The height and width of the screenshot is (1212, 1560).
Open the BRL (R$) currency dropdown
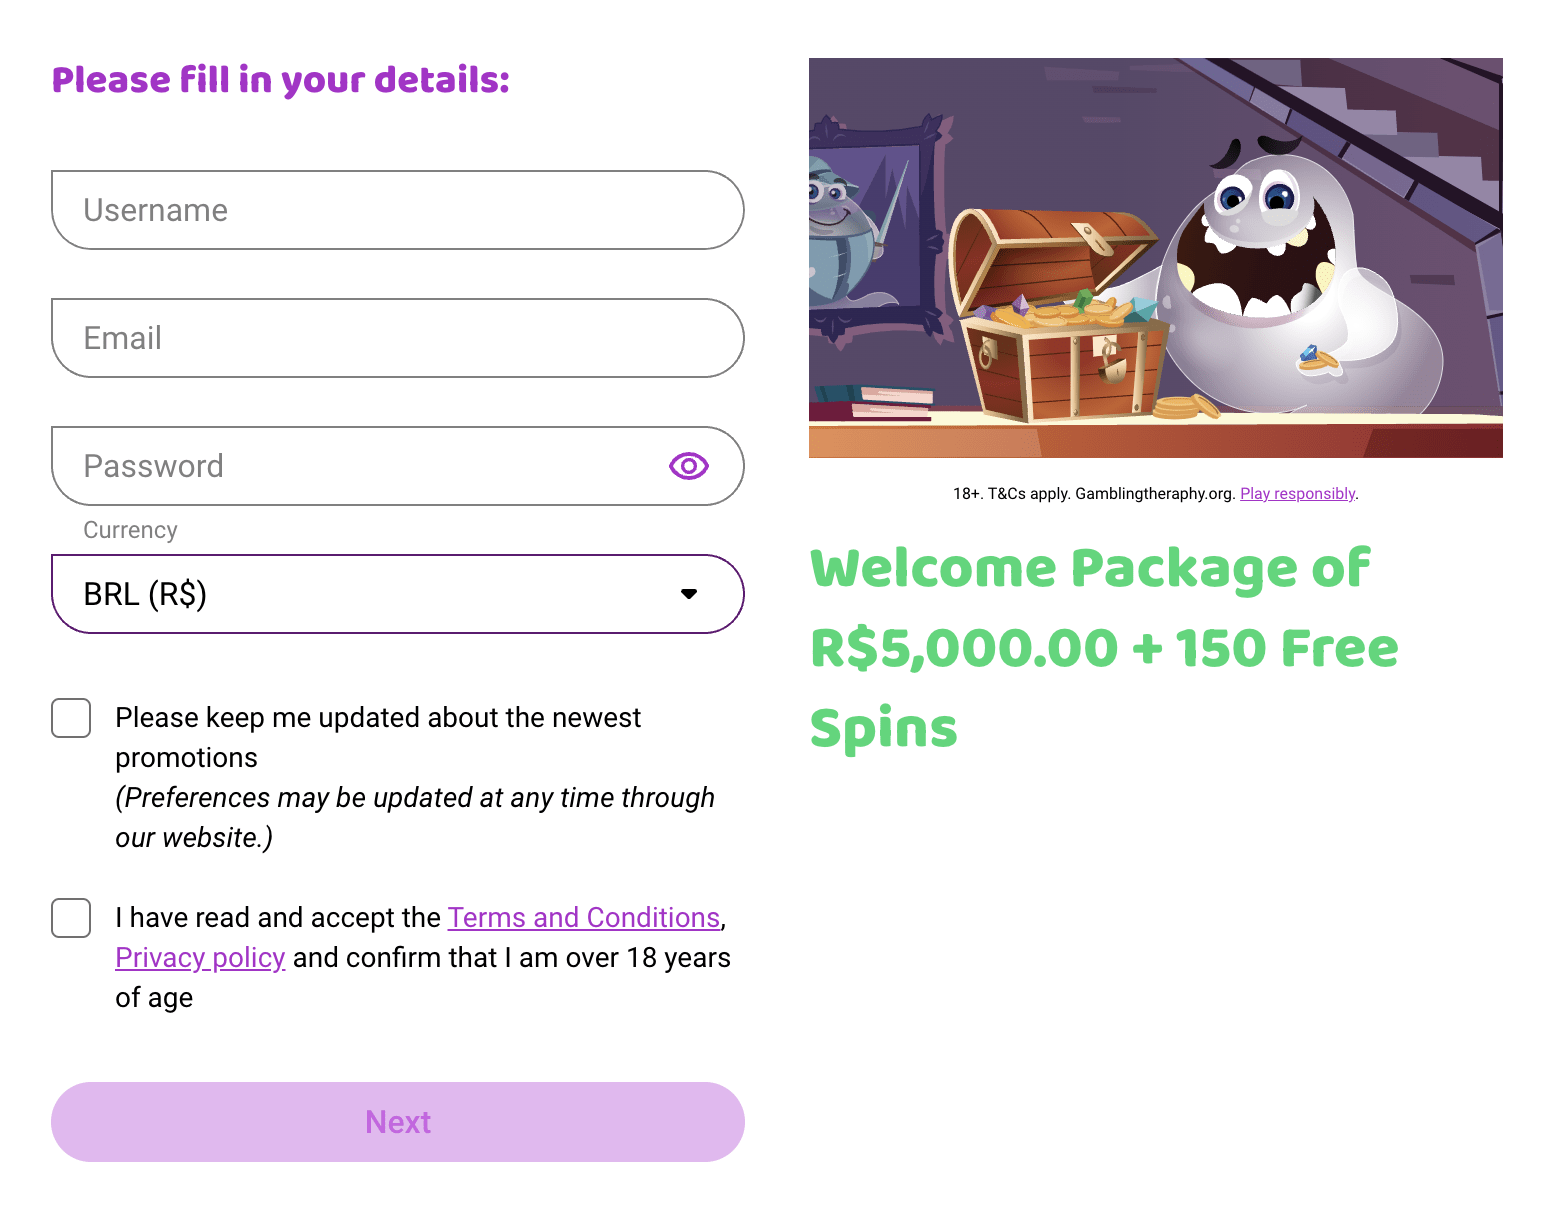(397, 594)
